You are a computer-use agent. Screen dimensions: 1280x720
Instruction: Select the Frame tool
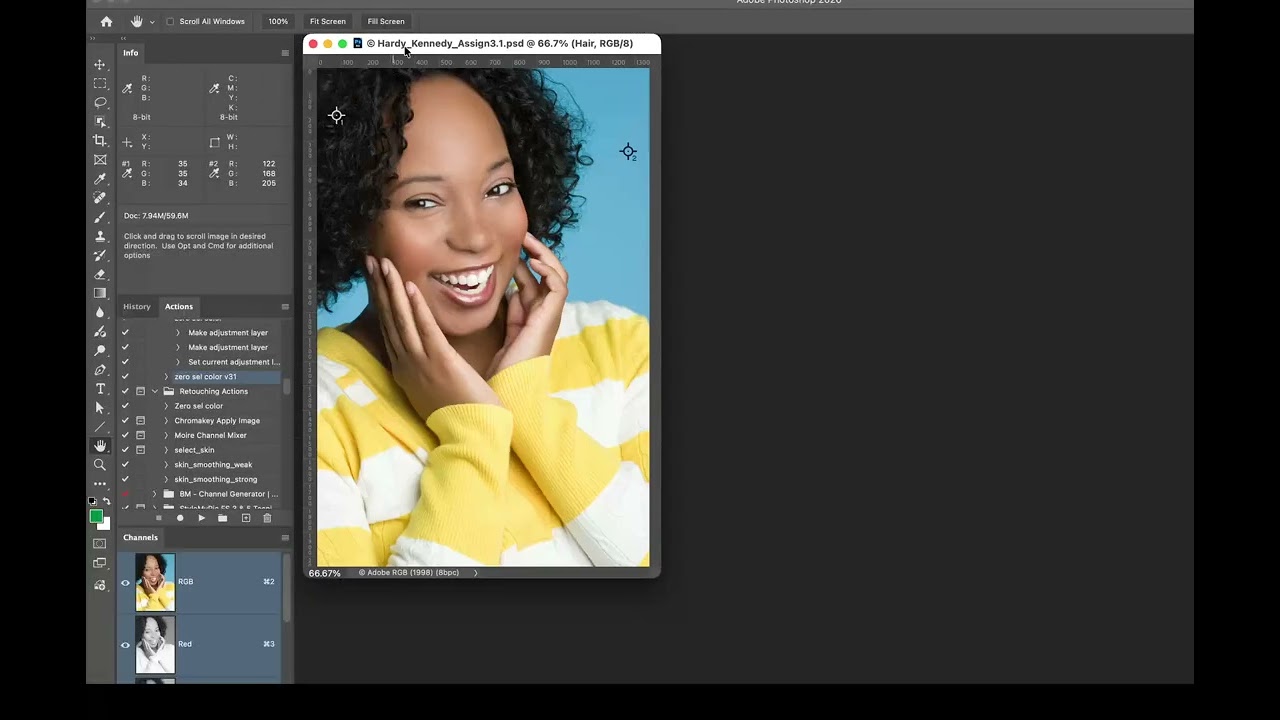tap(100, 160)
